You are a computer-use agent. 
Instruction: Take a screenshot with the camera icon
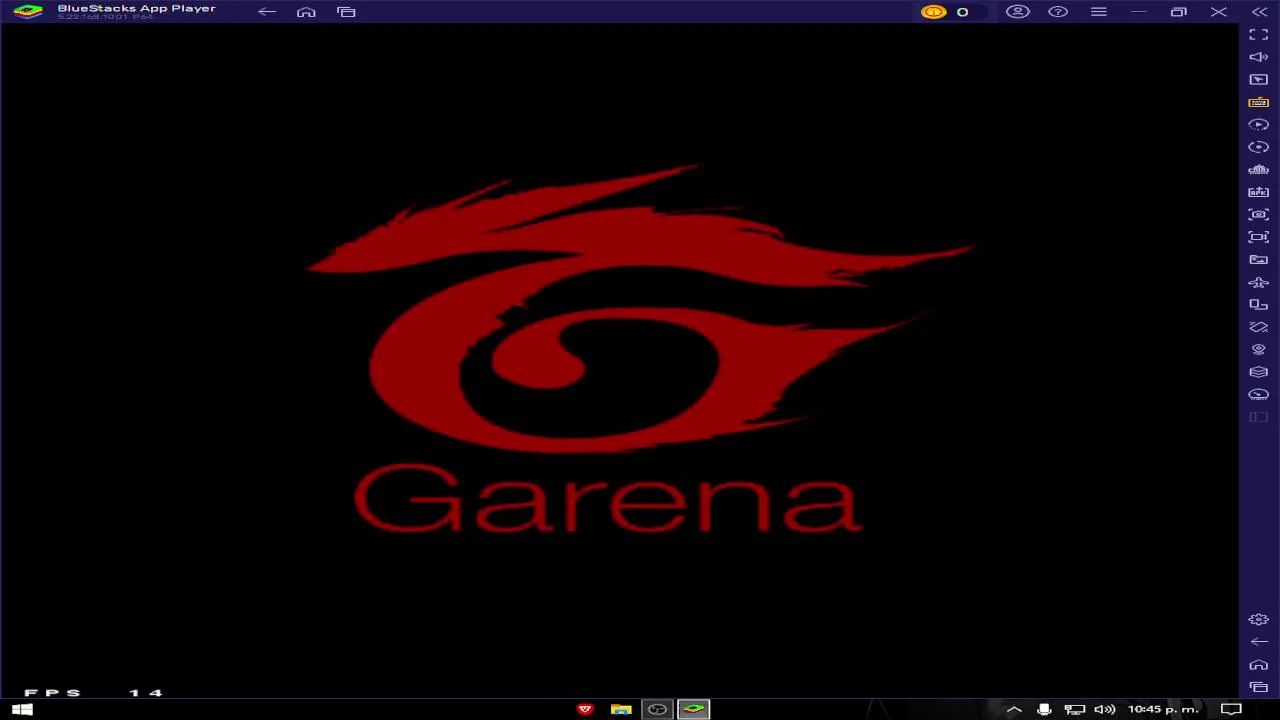click(x=1258, y=214)
